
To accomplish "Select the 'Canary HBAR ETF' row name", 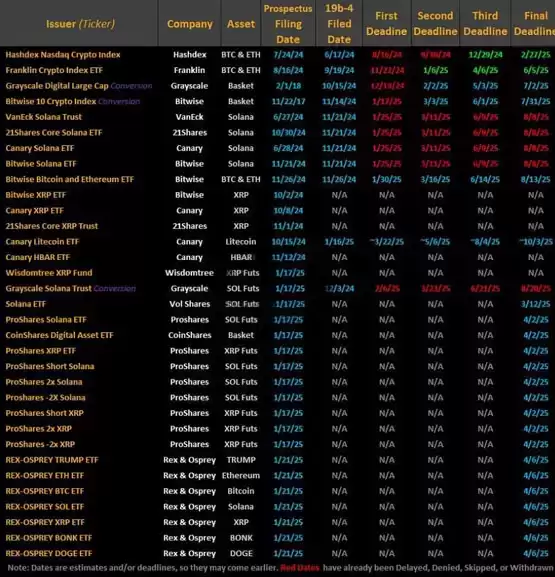I will pos(38,257).
